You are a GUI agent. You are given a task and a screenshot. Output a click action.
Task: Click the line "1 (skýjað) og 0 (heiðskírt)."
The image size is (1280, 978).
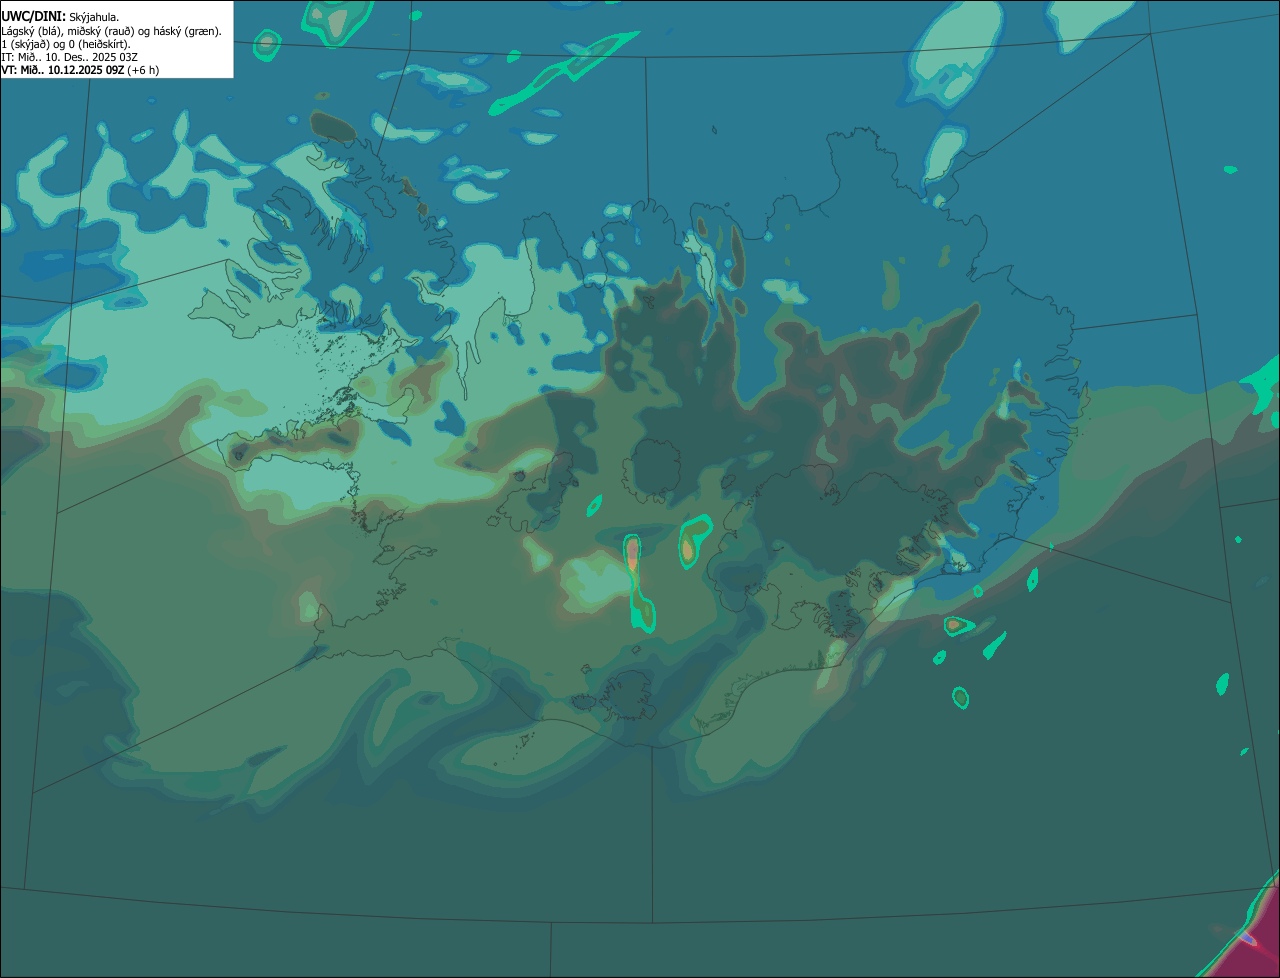click(66, 44)
